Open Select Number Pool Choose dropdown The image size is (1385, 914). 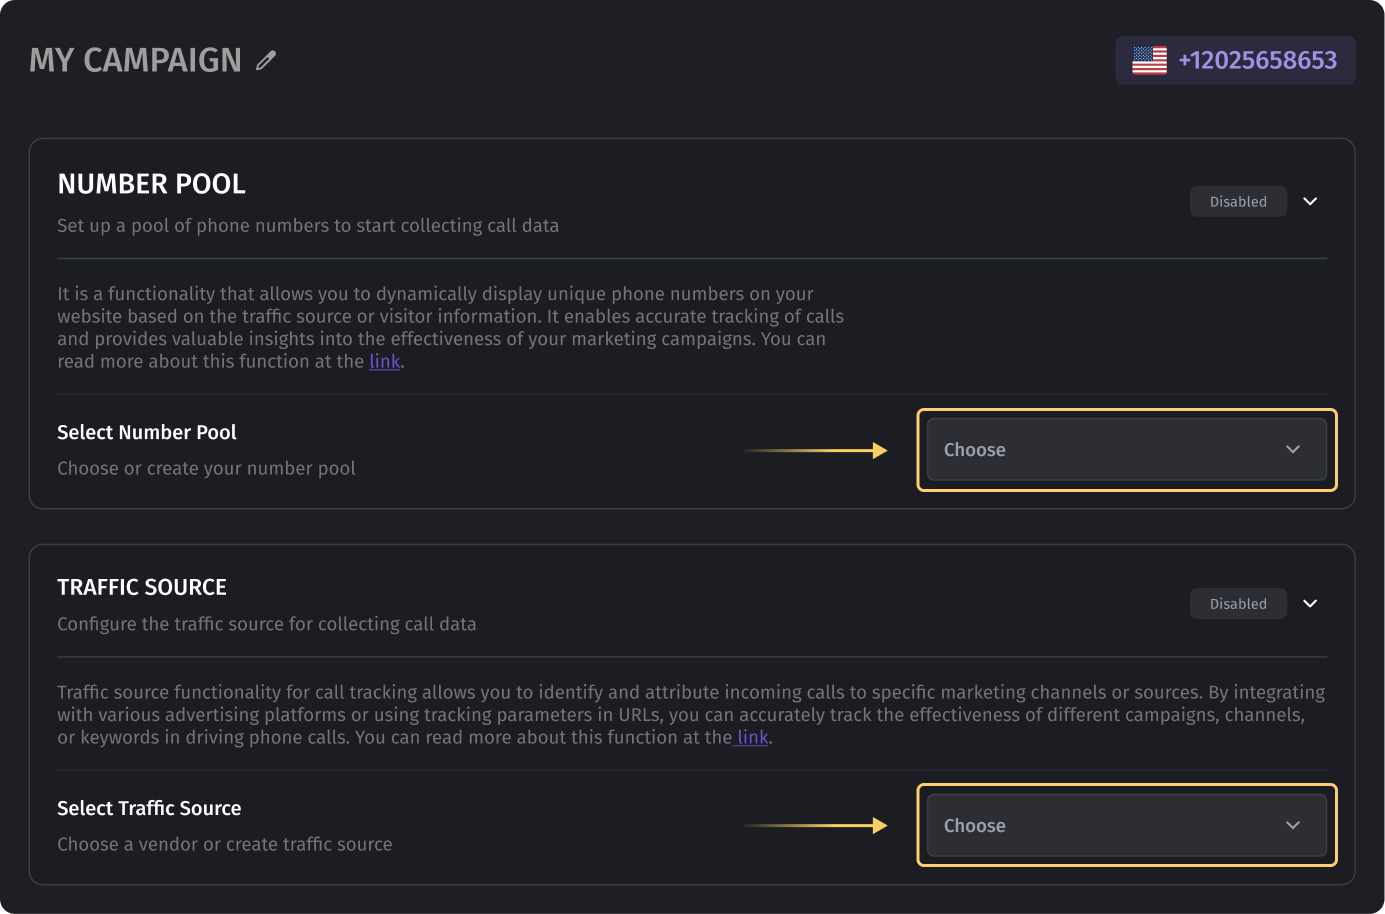(x=1127, y=450)
